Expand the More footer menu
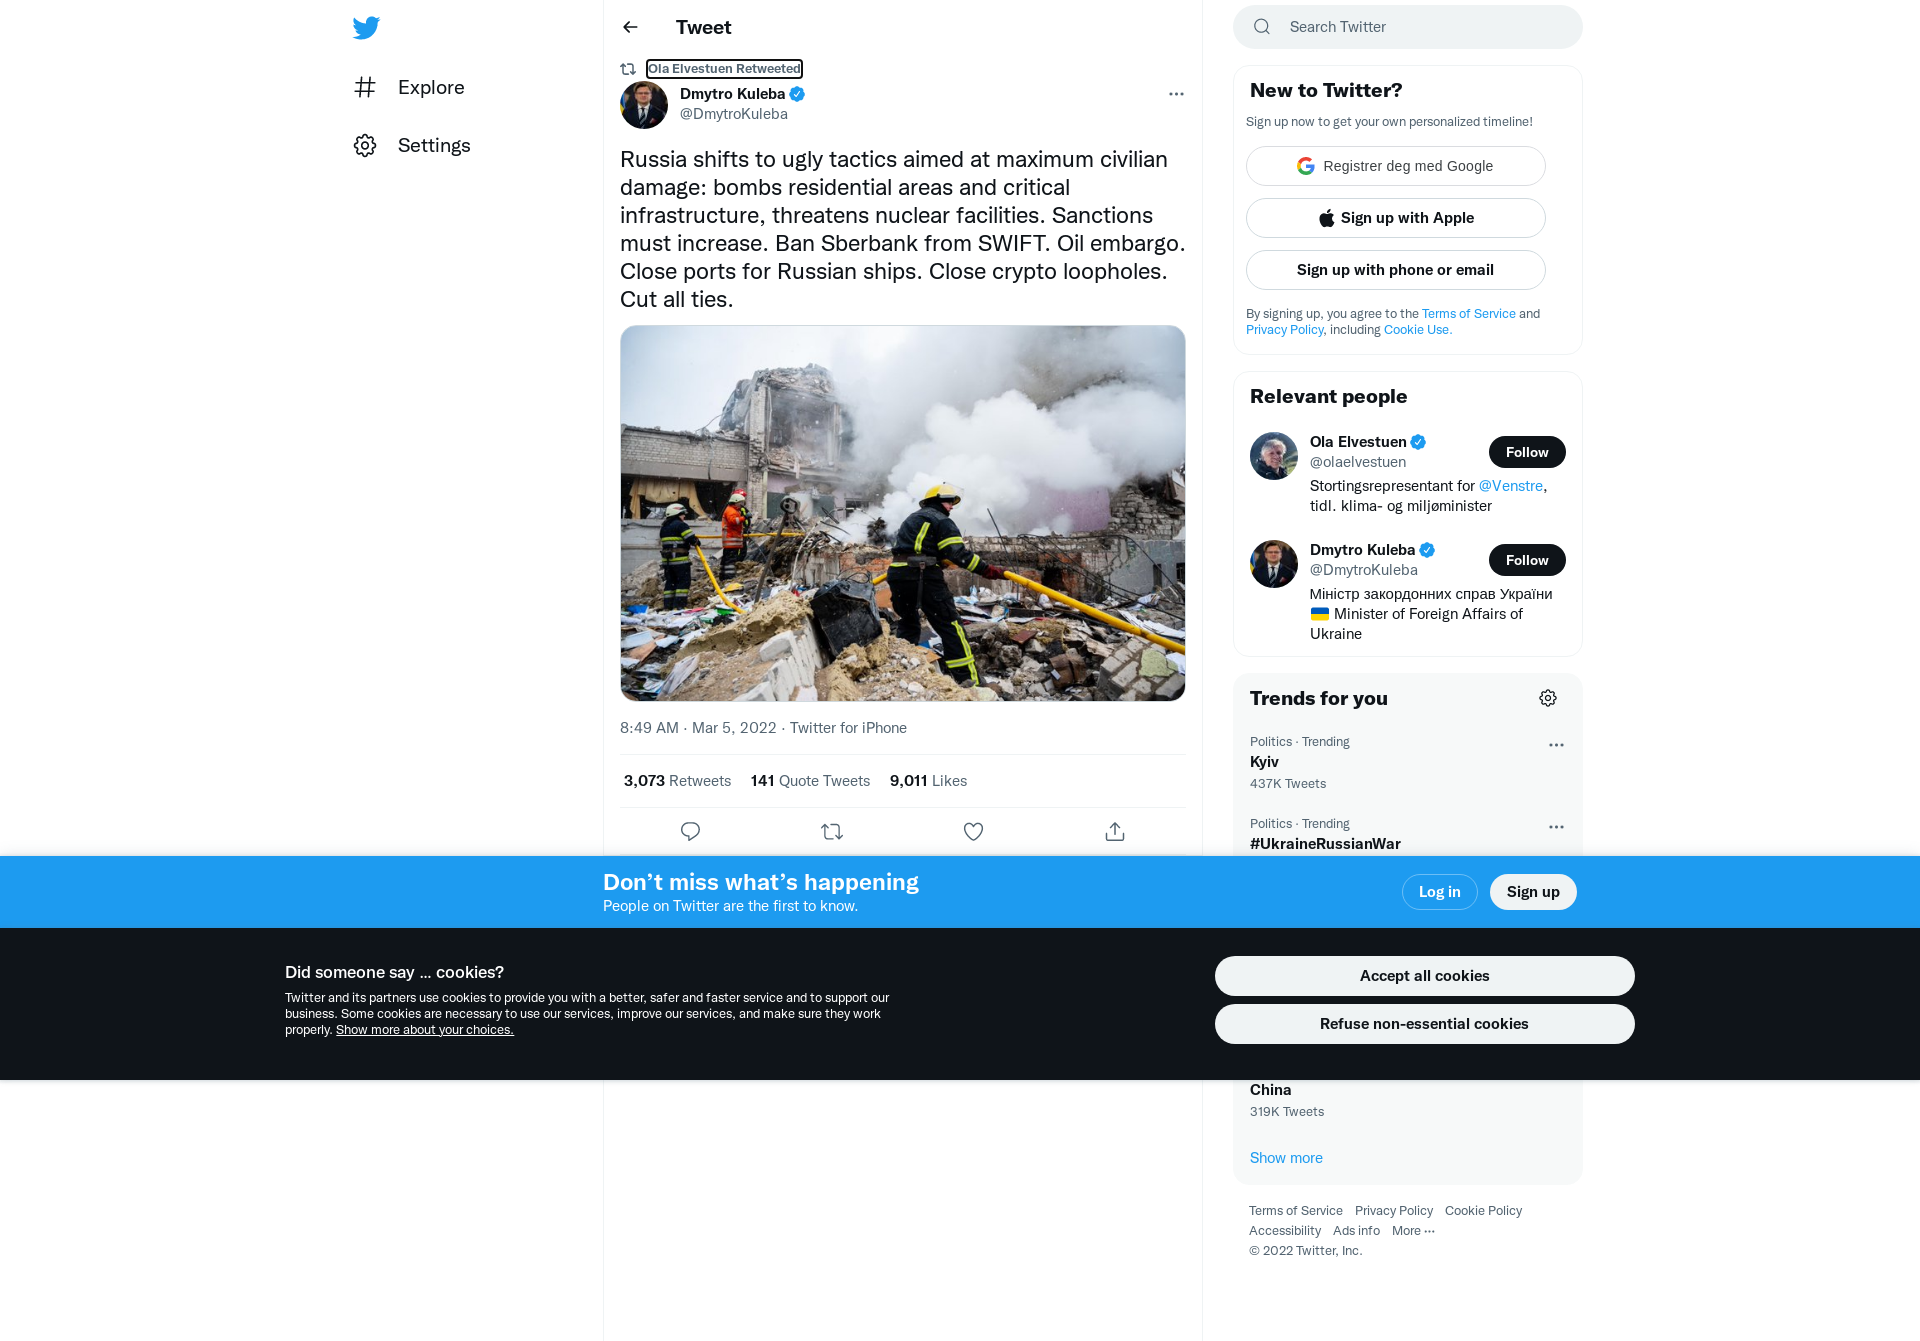 [1413, 1231]
